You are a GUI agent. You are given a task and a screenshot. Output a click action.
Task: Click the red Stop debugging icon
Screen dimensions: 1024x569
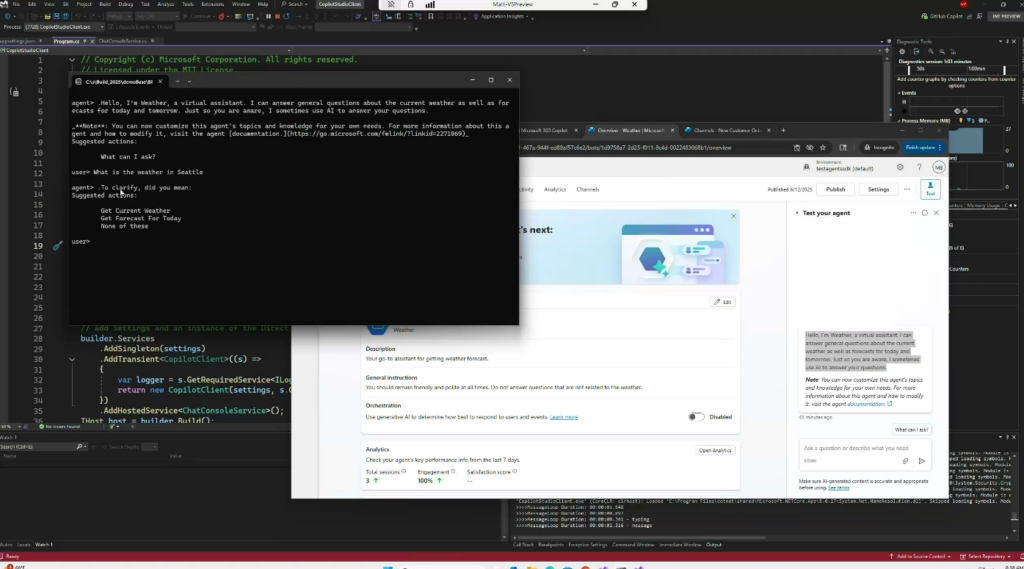277,16
